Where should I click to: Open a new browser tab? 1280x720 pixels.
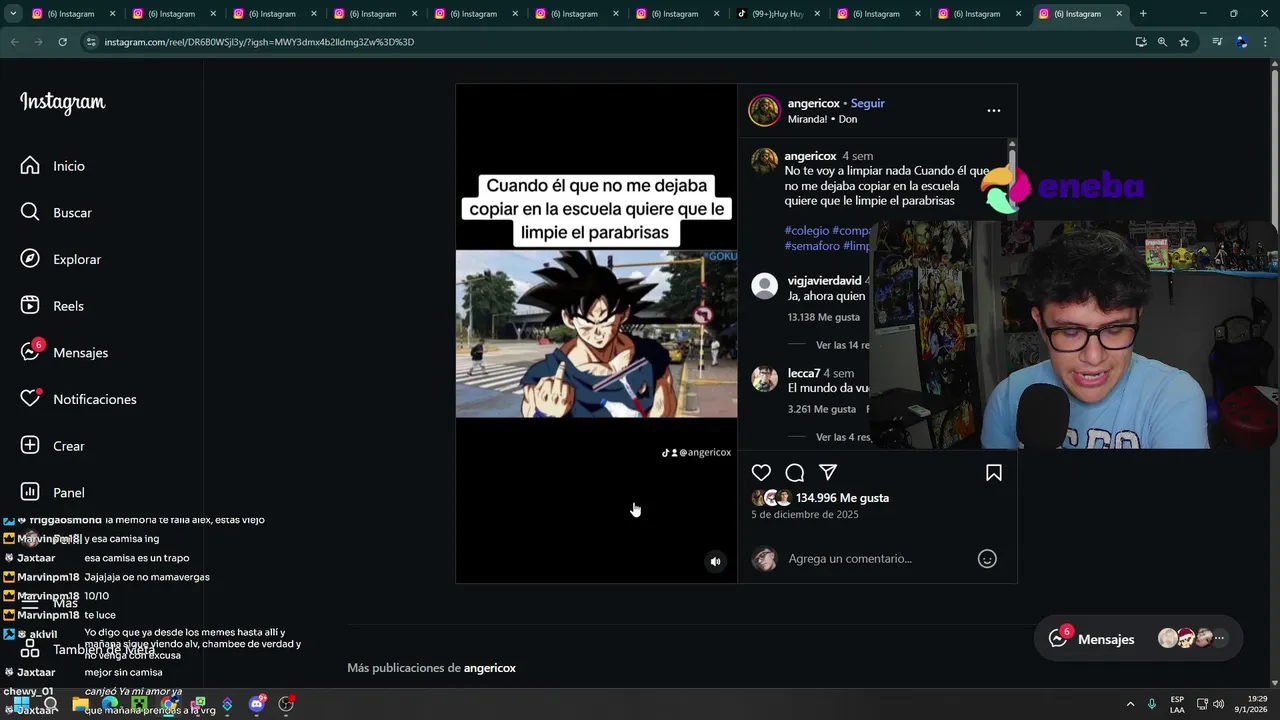(x=1143, y=14)
